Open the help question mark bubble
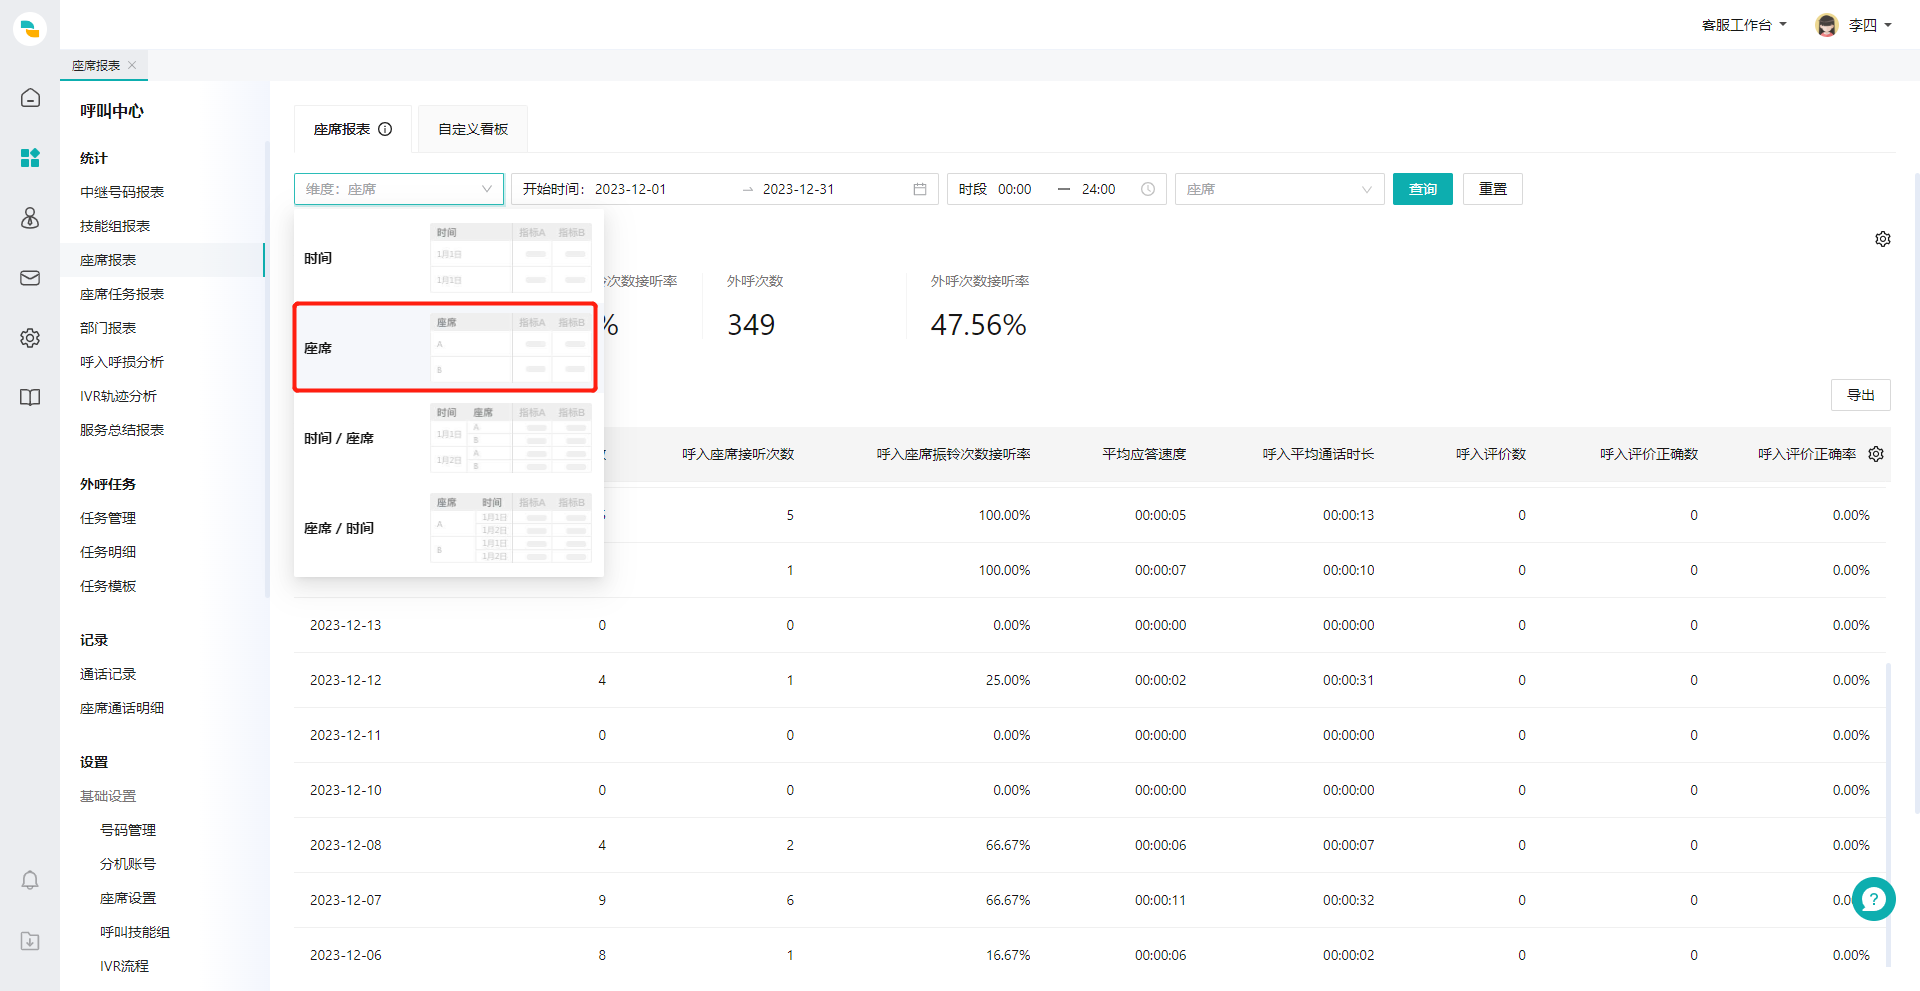Screen dimensions: 1920x991 click(x=1874, y=899)
